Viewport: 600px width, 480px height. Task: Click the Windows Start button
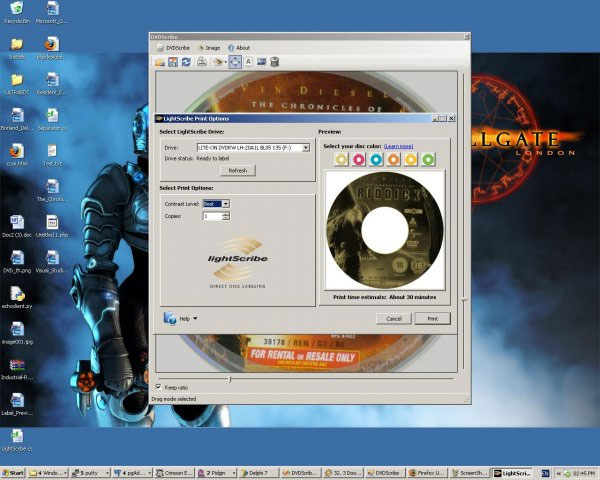coord(13,473)
